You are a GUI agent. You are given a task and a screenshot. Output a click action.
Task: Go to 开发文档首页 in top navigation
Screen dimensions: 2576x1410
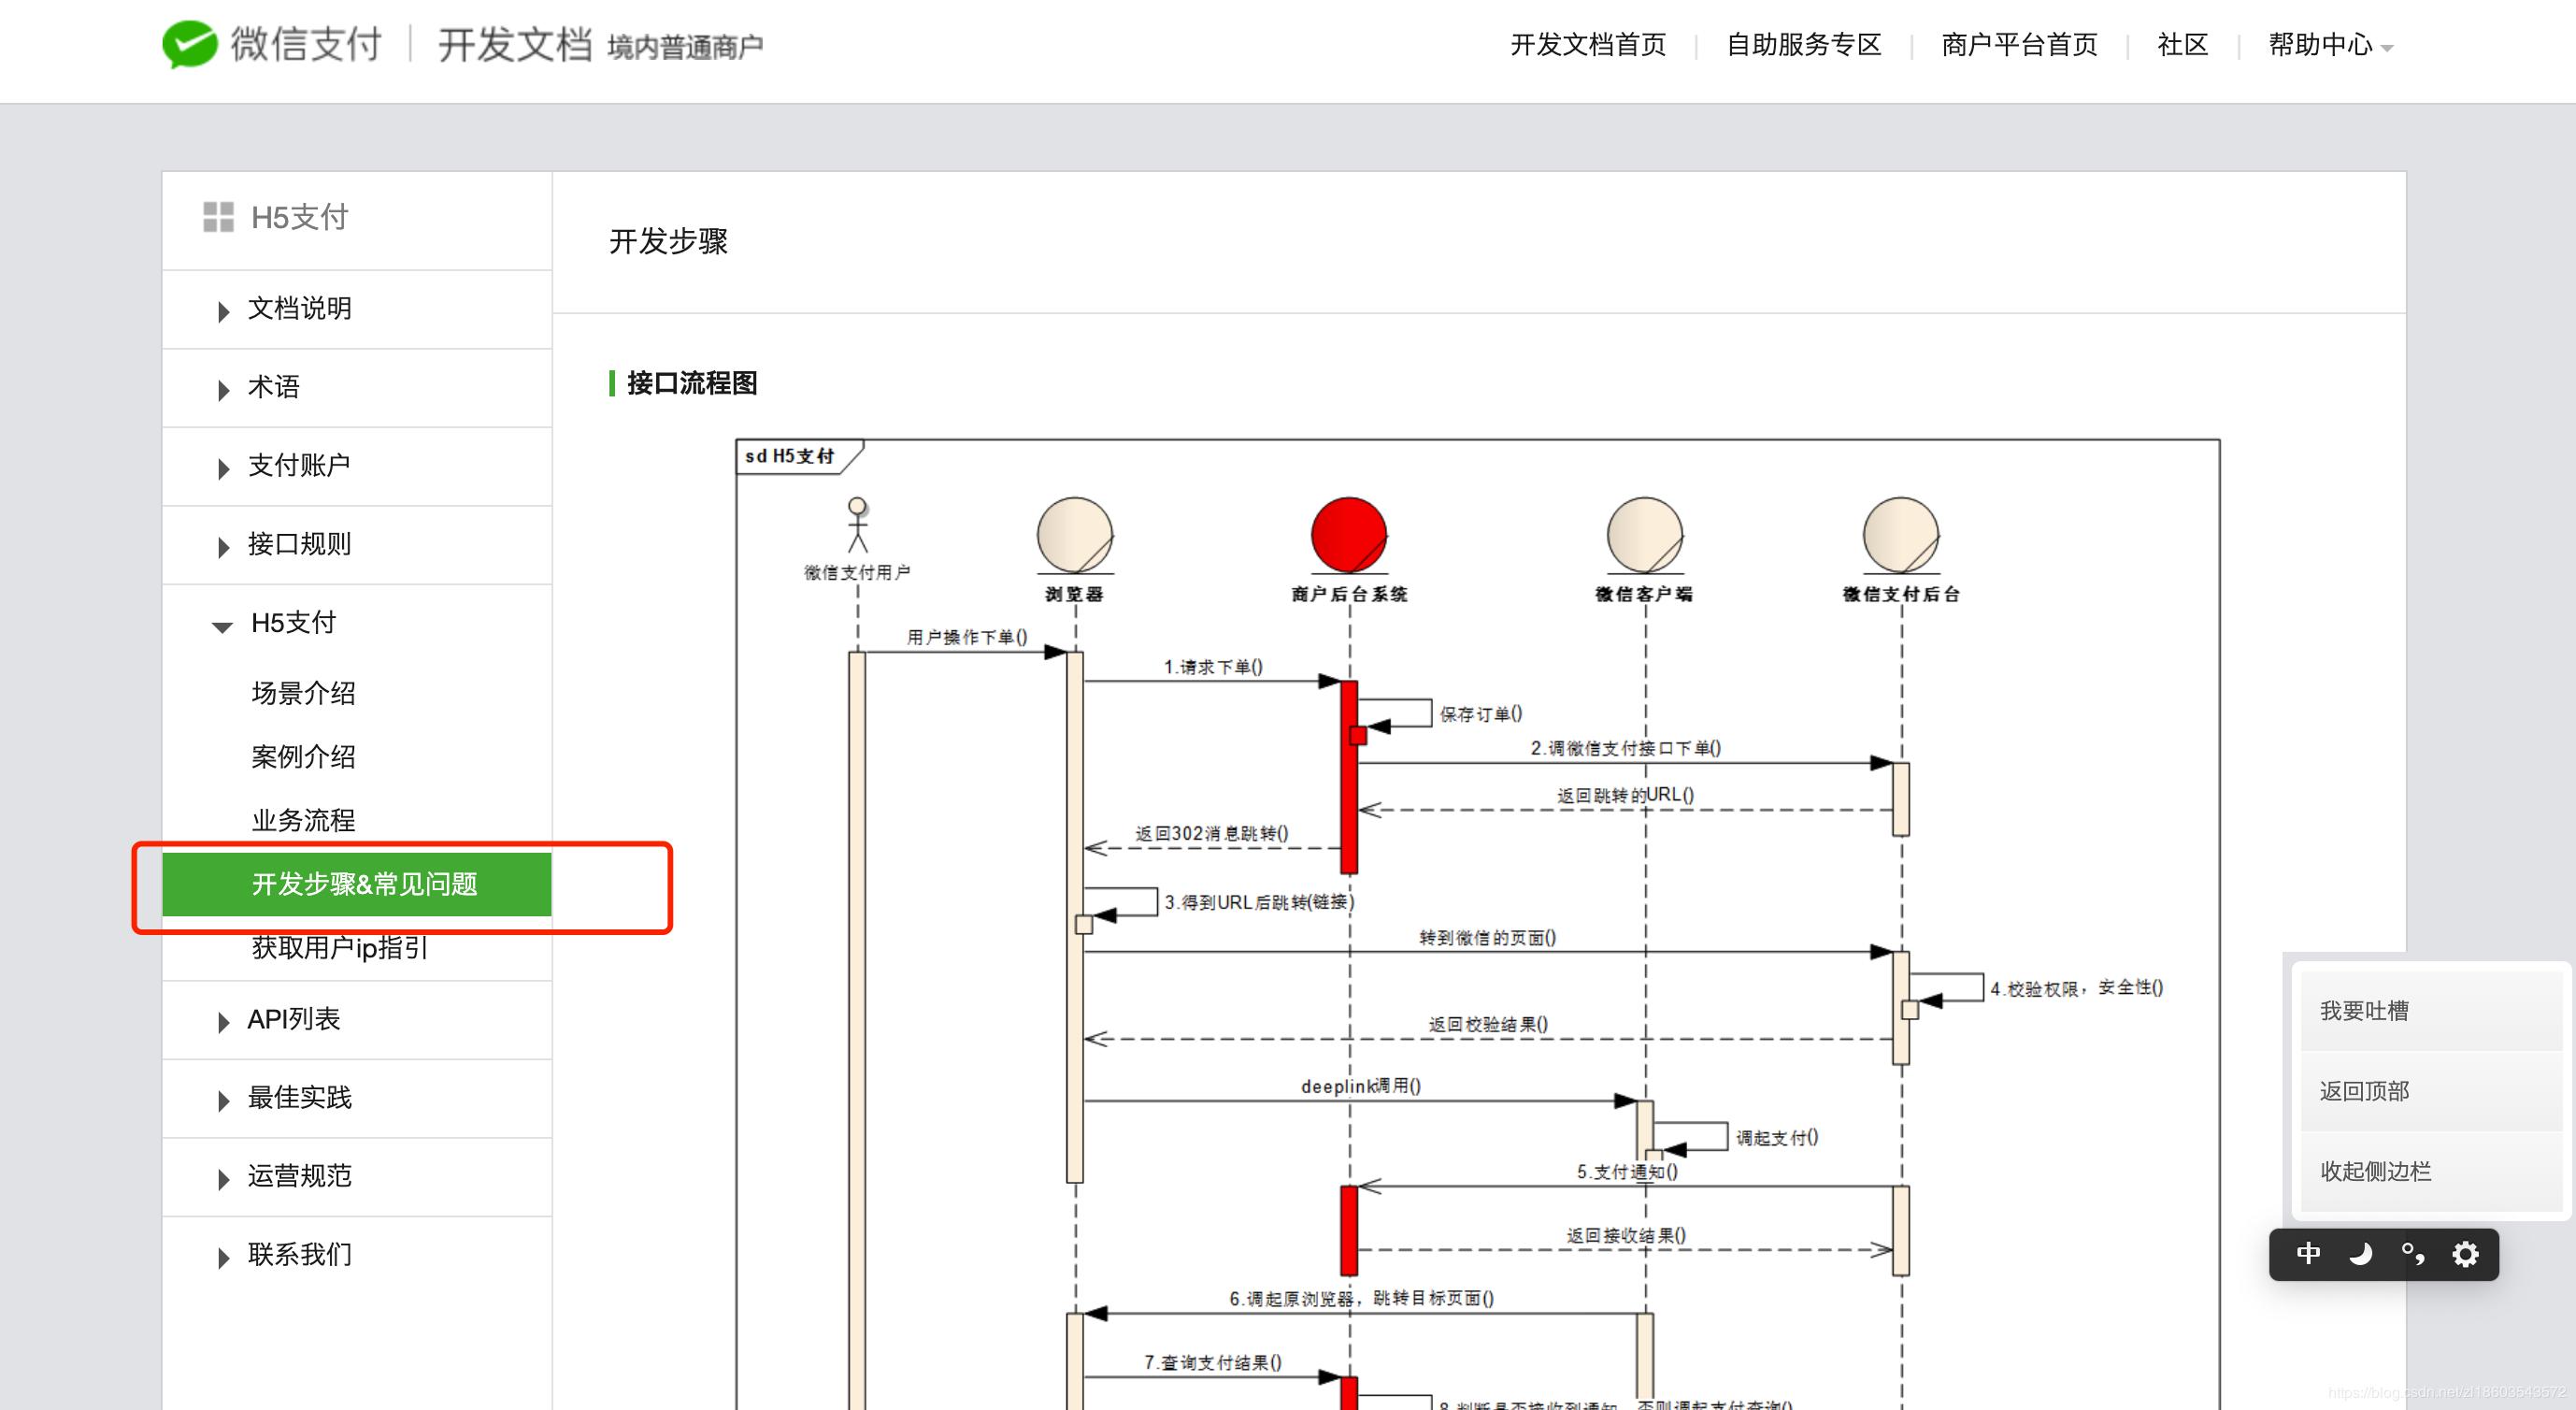[x=1588, y=45]
